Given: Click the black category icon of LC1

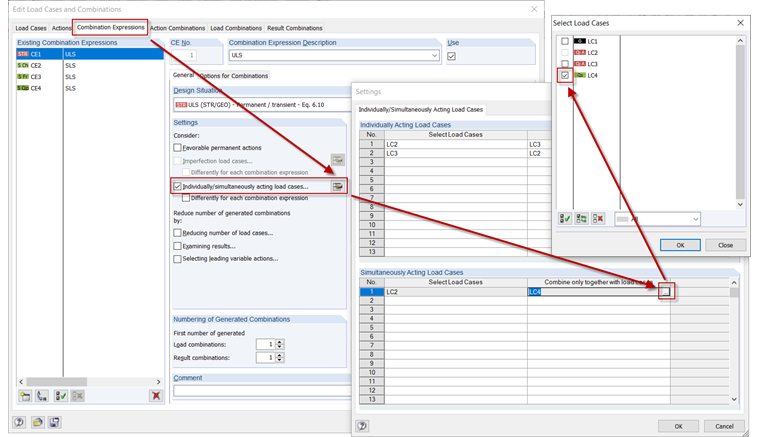Looking at the screenshot, I should coord(580,41).
